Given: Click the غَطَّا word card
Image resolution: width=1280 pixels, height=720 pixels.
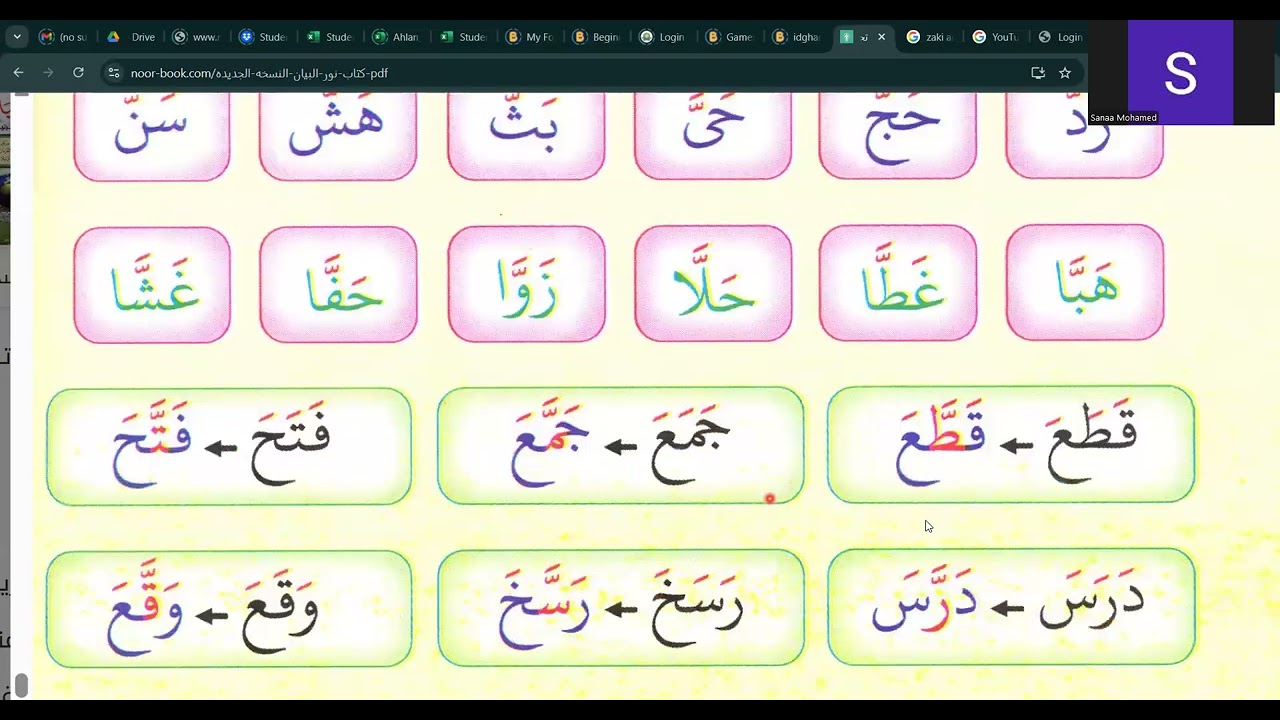Looking at the screenshot, I should pyautogui.click(x=898, y=283).
